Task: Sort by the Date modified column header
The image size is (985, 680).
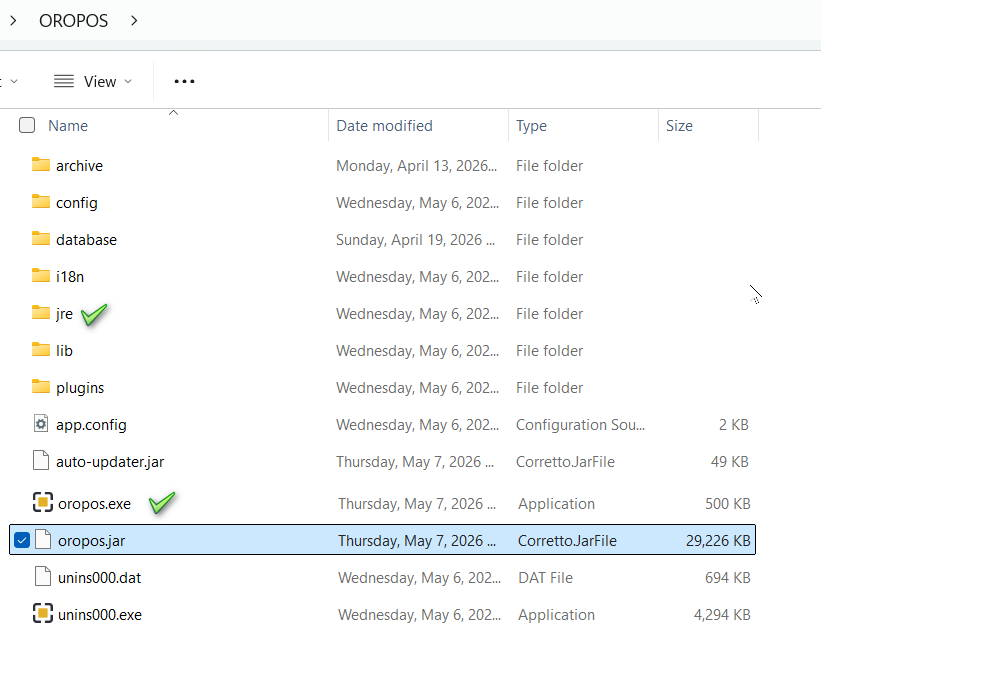Action: tap(384, 126)
